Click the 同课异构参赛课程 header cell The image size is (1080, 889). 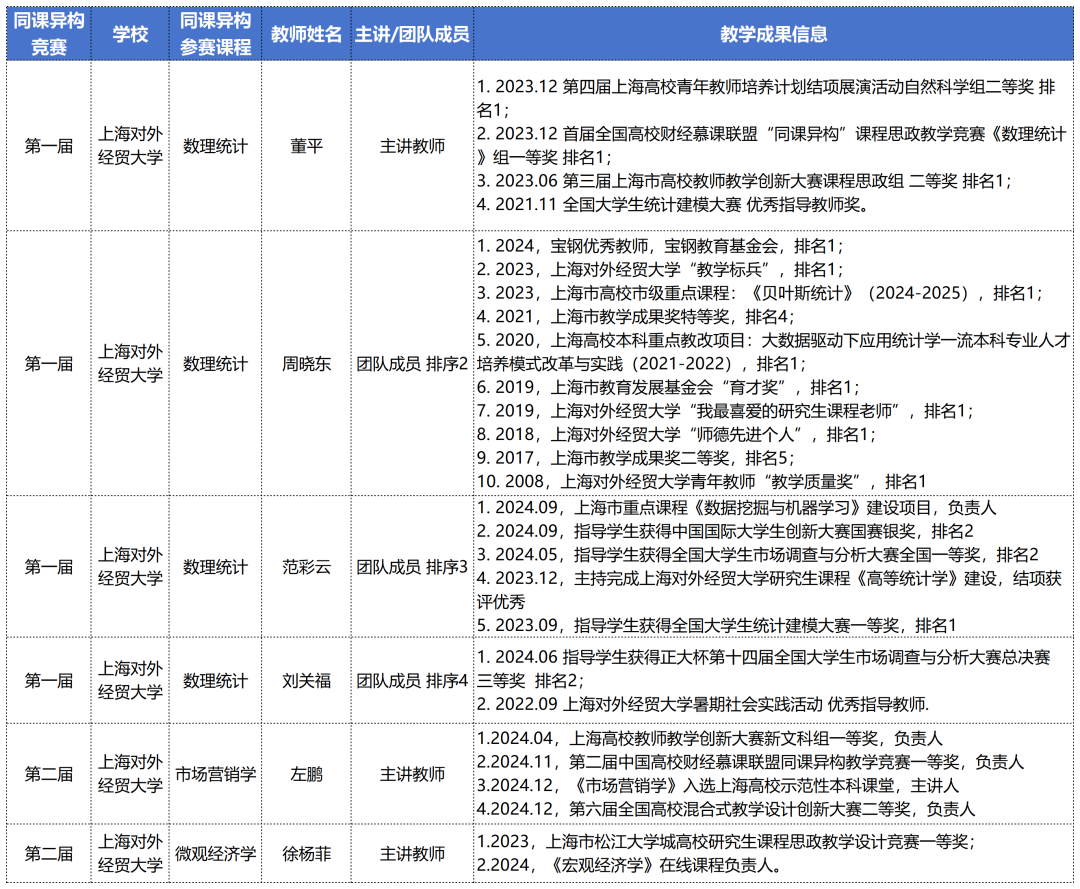coord(216,34)
